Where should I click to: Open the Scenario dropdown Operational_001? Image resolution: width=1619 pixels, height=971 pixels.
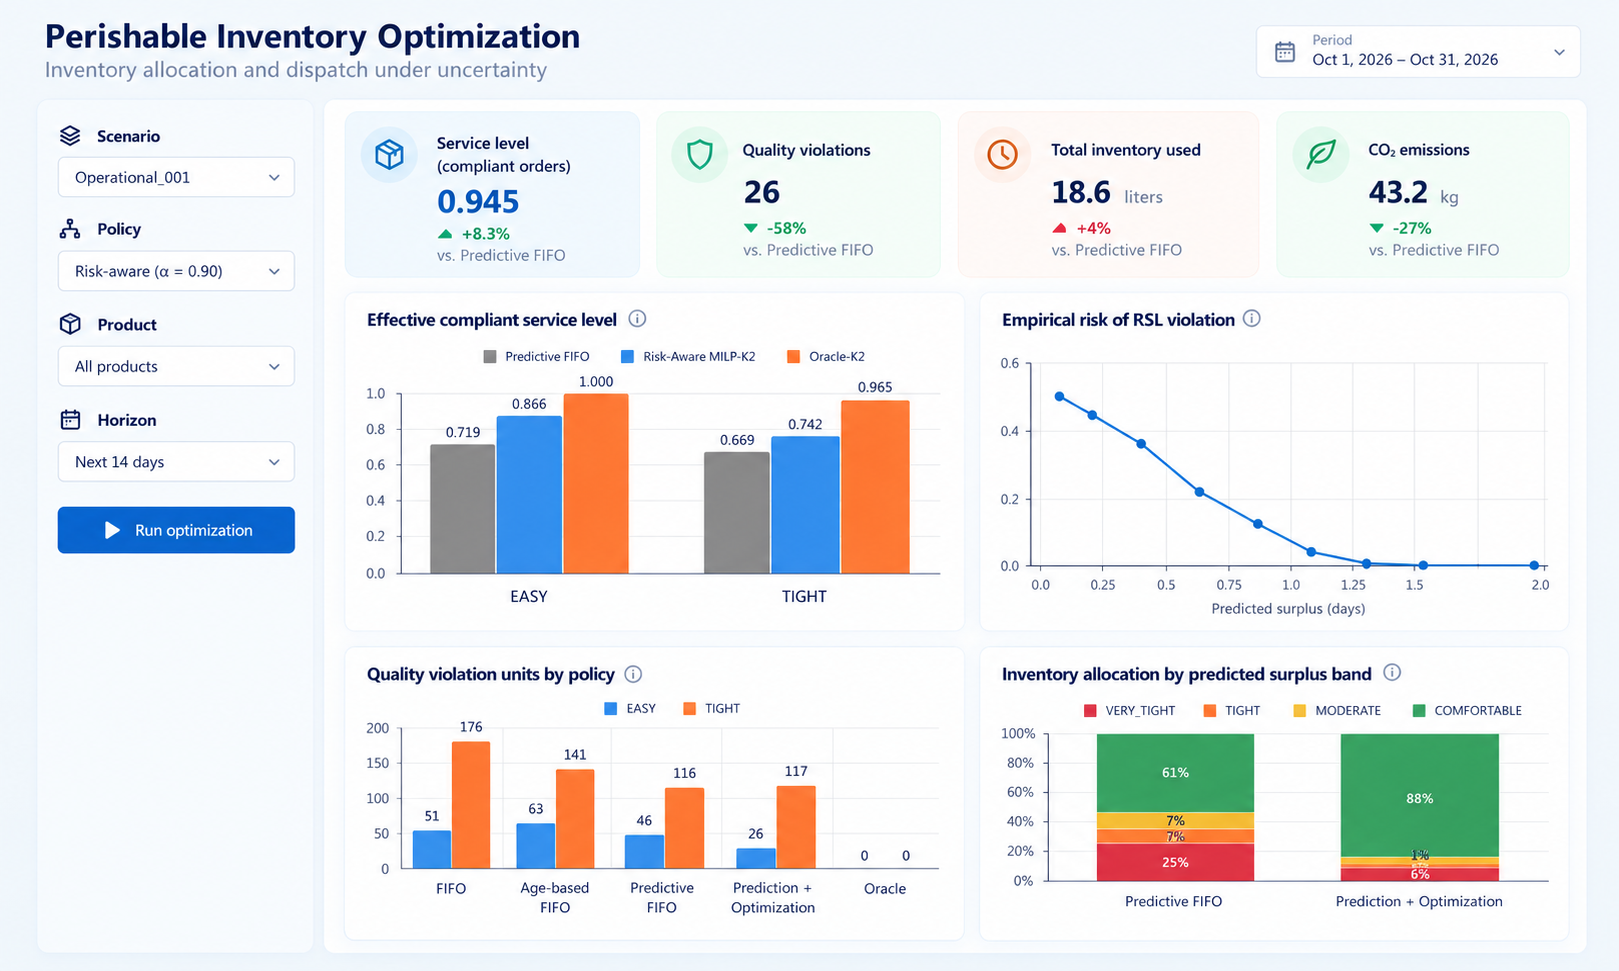pos(176,177)
